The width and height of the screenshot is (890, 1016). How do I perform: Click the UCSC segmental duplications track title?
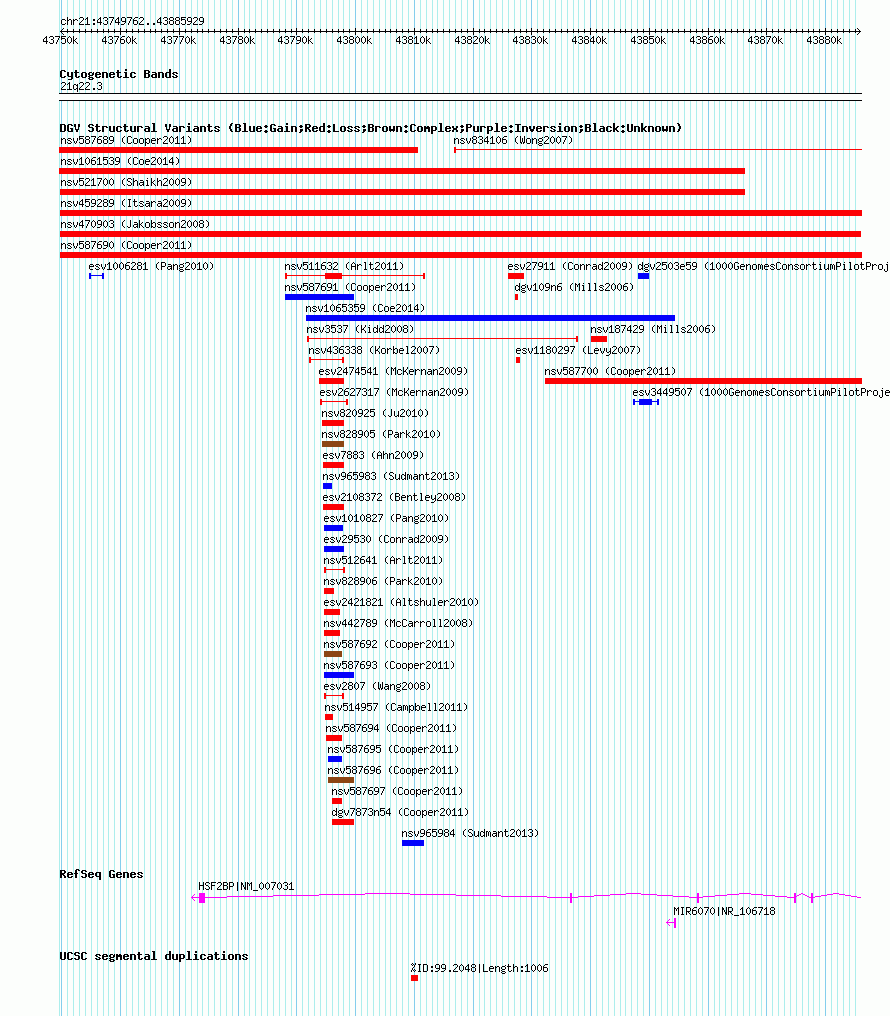(x=154, y=956)
